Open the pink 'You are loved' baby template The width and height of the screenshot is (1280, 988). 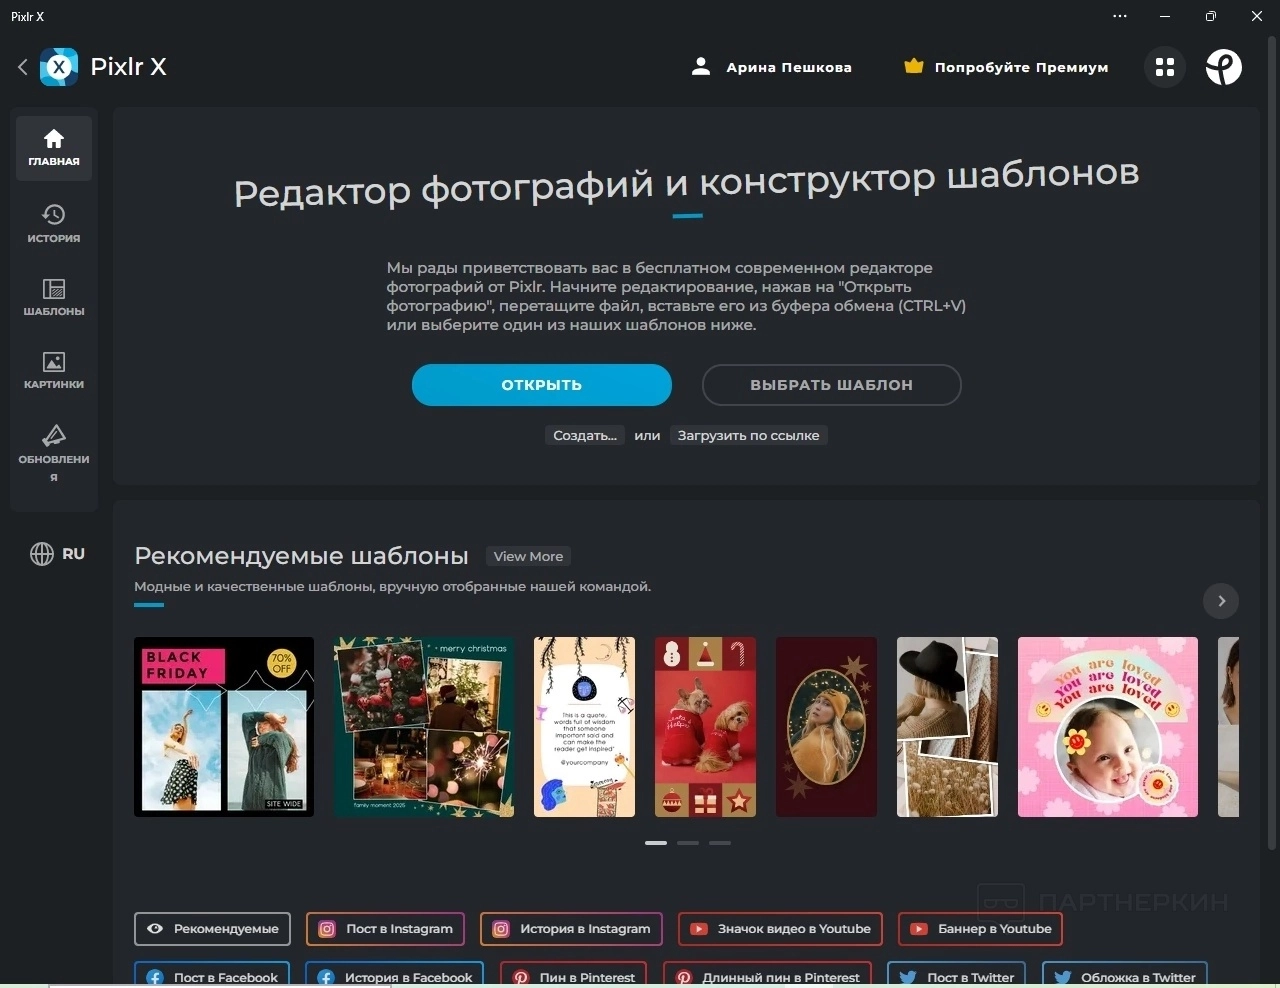(x=1108, y=727)
